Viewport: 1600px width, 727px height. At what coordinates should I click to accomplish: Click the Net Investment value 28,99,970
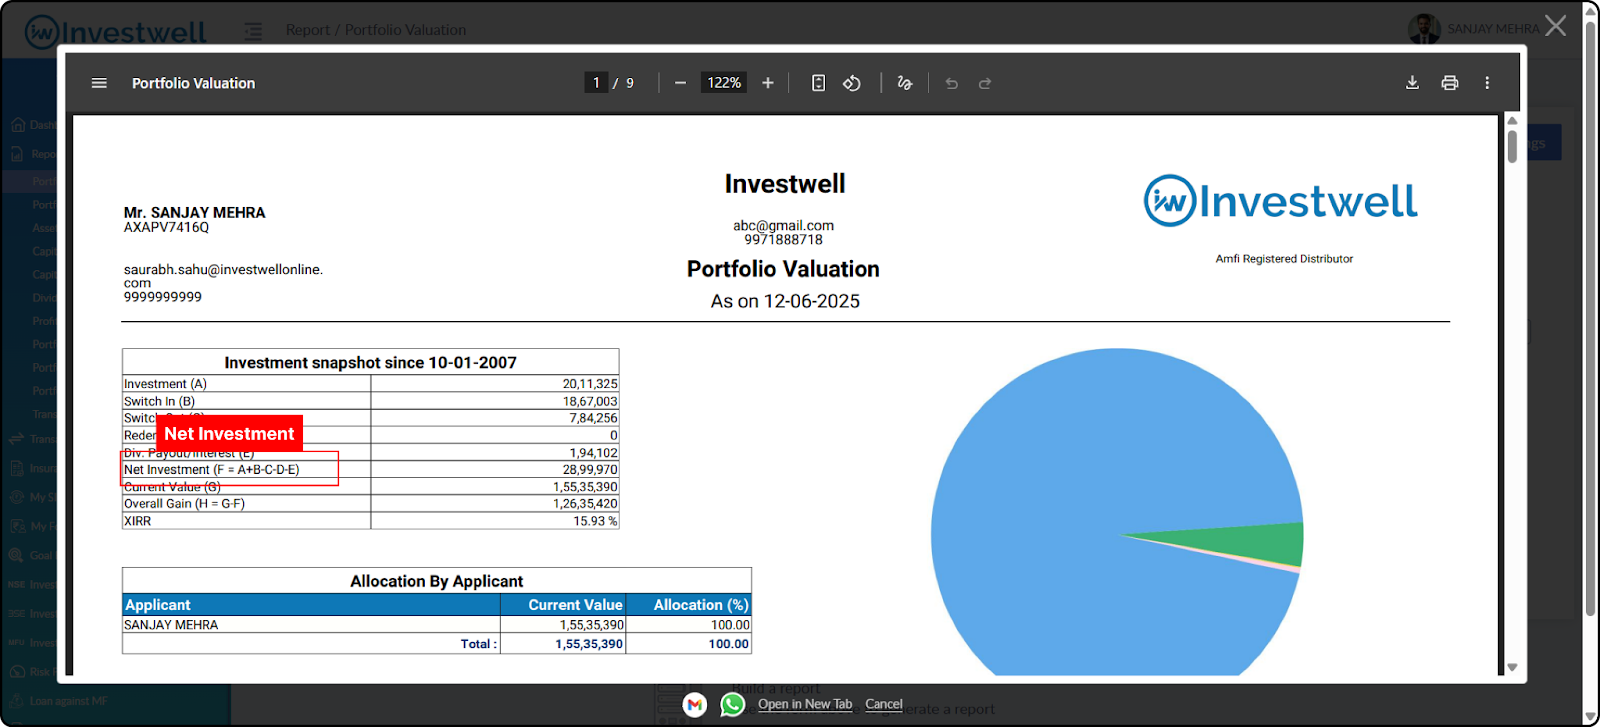[590, 469]
